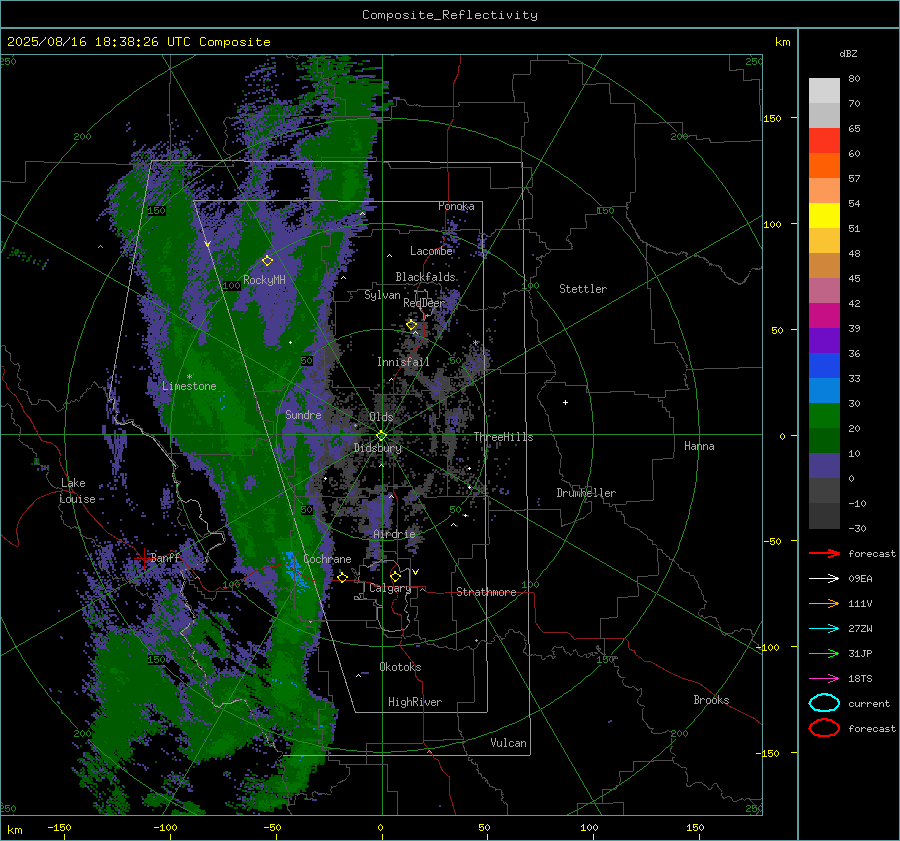The height and width of the screenshot is (841, 900).
Task: Click the Cochrane label
Action: [327, 559]
